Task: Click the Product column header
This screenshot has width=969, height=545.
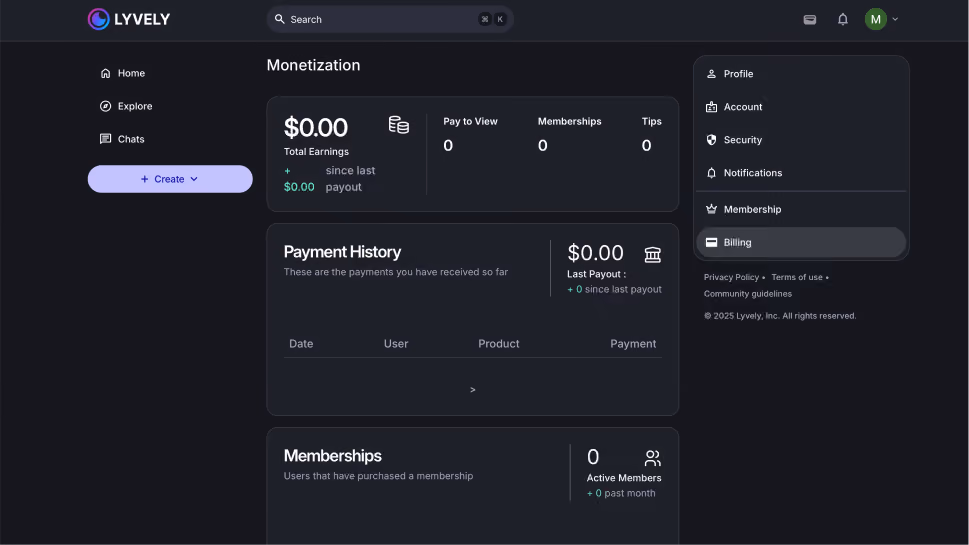Action: 499,344
